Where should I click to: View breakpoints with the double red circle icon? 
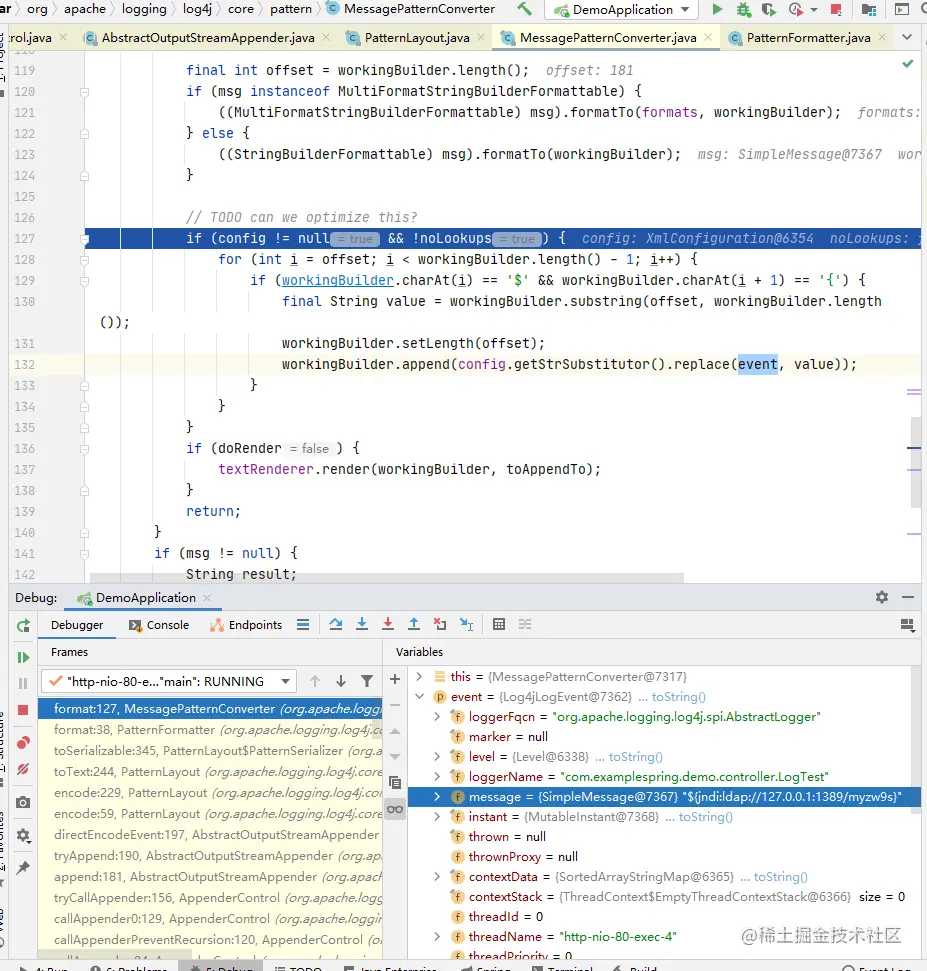coord(23,742)
